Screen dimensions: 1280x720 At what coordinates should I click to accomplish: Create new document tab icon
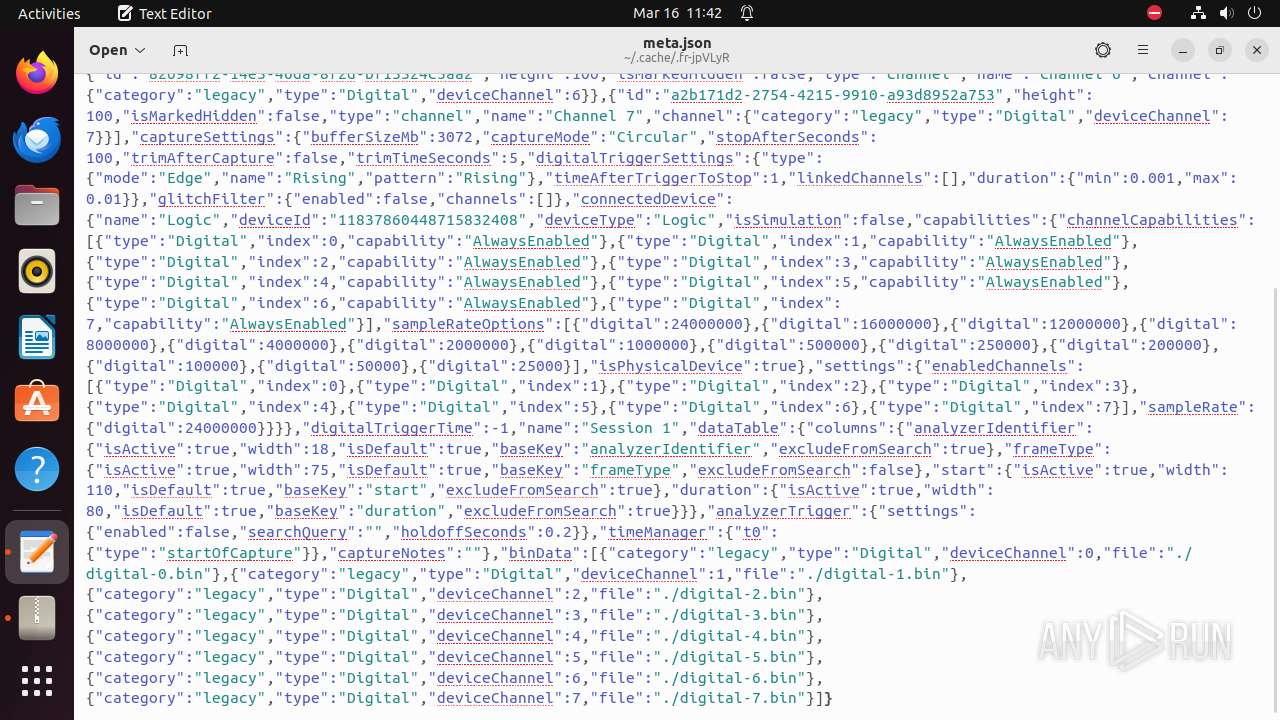click(180, 50)
